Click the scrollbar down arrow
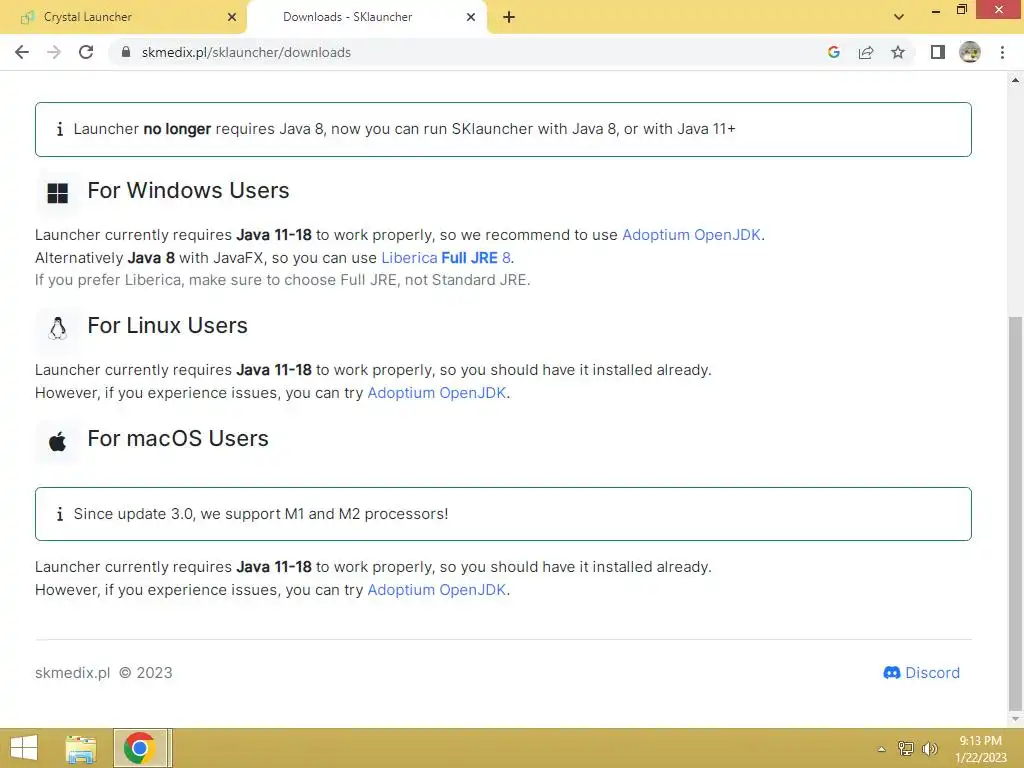Image resolution: width=1024 pixels, height=768 pixels. [1016, 719]
